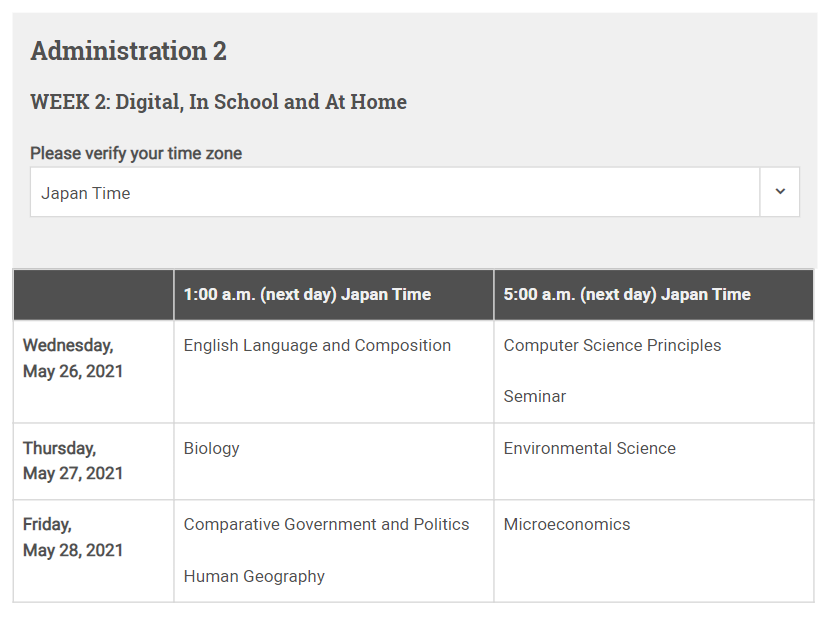827x620 pixels.
Task: Click the WEEK 2 Digital subheading
Action: coord(218,102)
